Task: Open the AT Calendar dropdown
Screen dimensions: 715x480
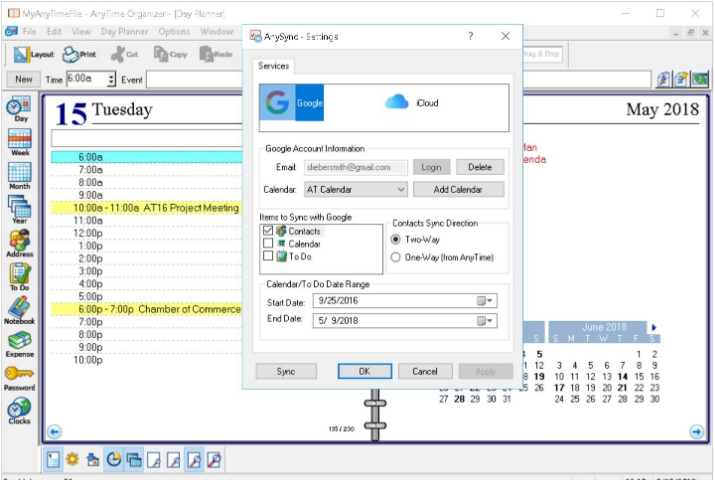Action: tap(356, 189)
